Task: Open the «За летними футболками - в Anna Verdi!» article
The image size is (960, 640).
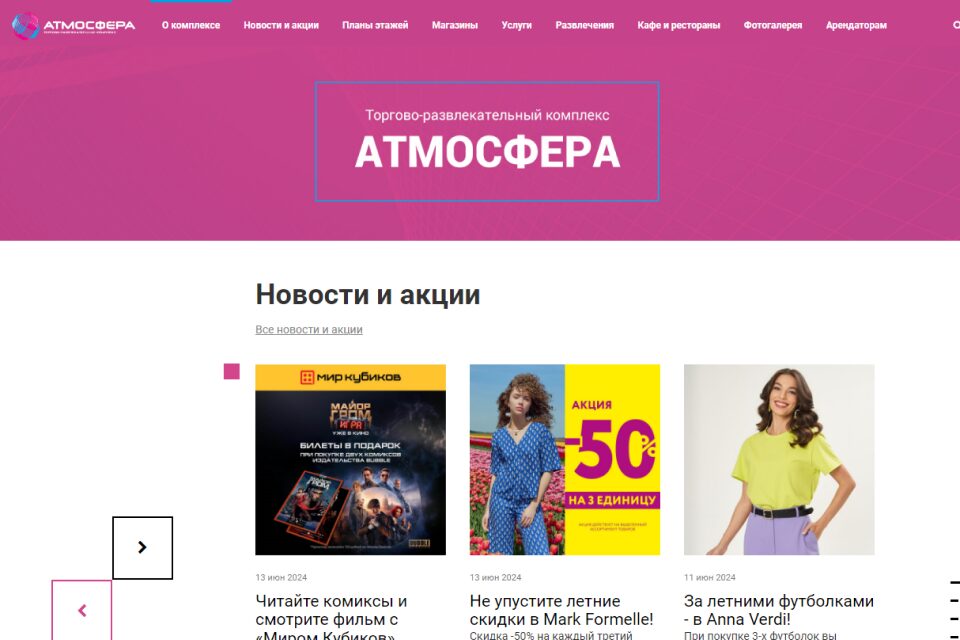Action: (x=779, y=610)
